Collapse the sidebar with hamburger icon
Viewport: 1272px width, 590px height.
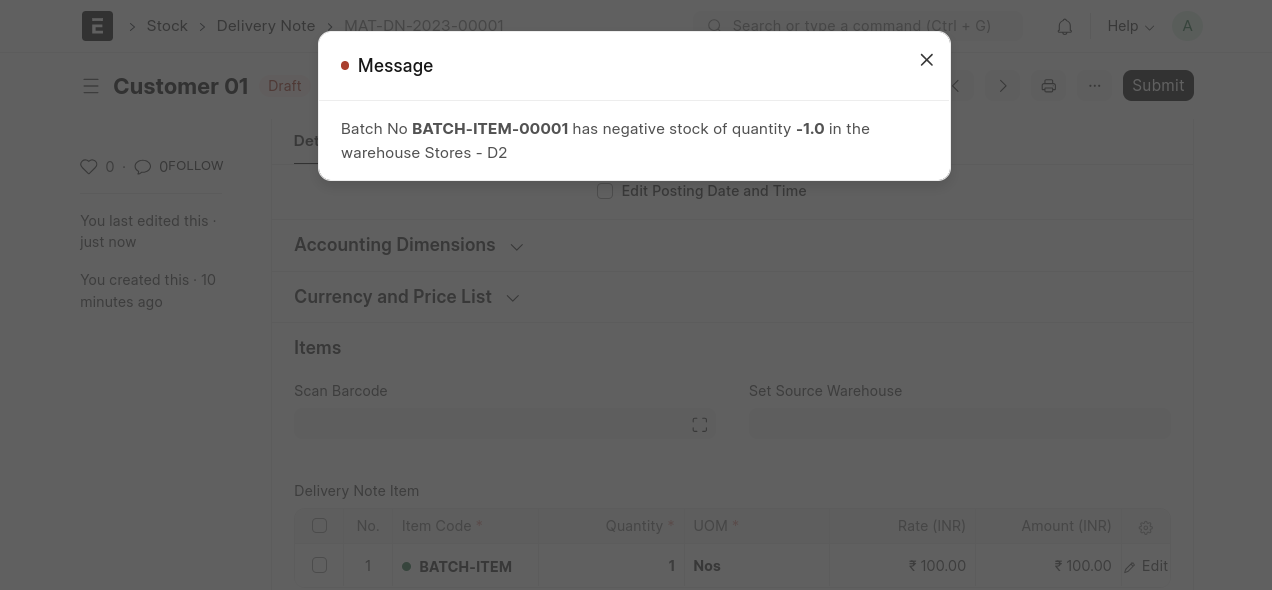[x=91, y=86]
